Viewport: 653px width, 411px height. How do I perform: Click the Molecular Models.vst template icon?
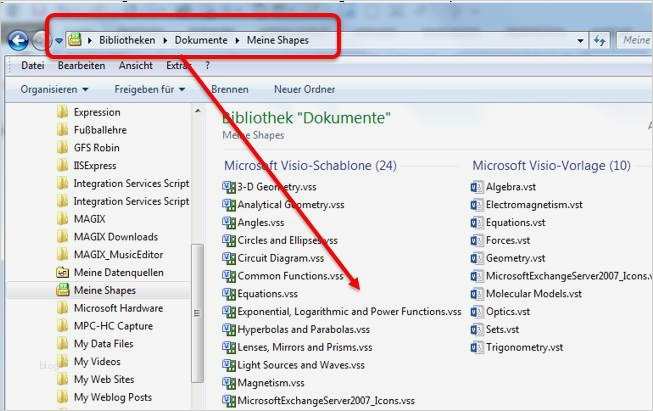[x=477, y=294]
